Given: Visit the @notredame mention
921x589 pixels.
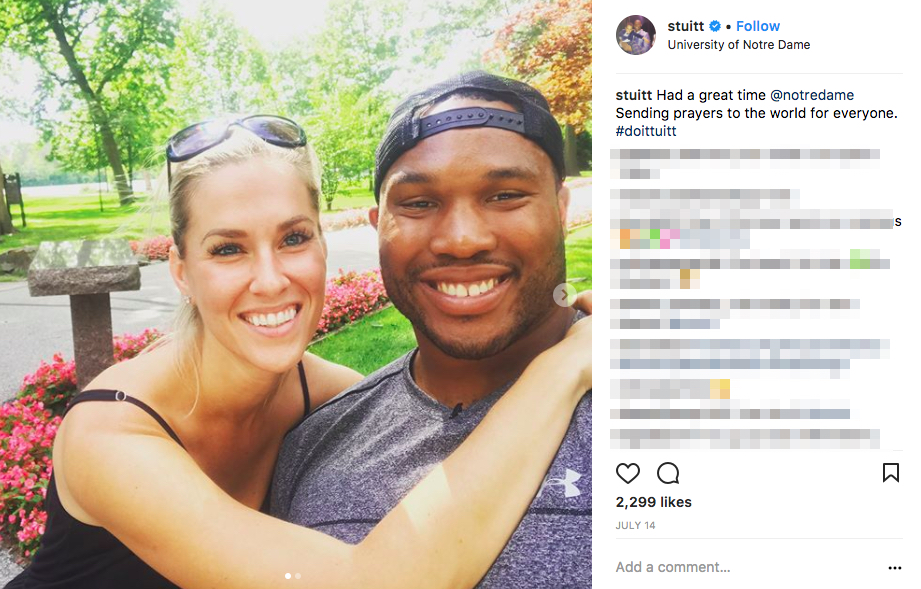Looking at the screenshot, I should coord(812,95).
